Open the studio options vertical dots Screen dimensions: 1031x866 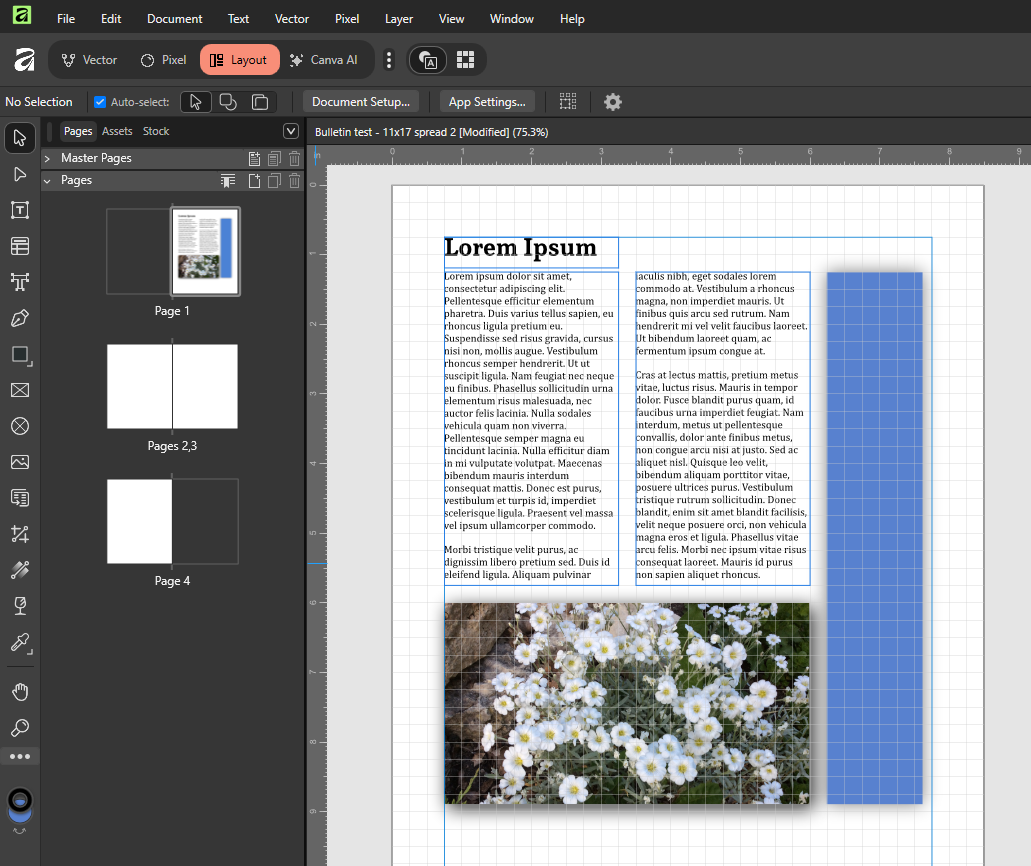(x=389, y=60)
